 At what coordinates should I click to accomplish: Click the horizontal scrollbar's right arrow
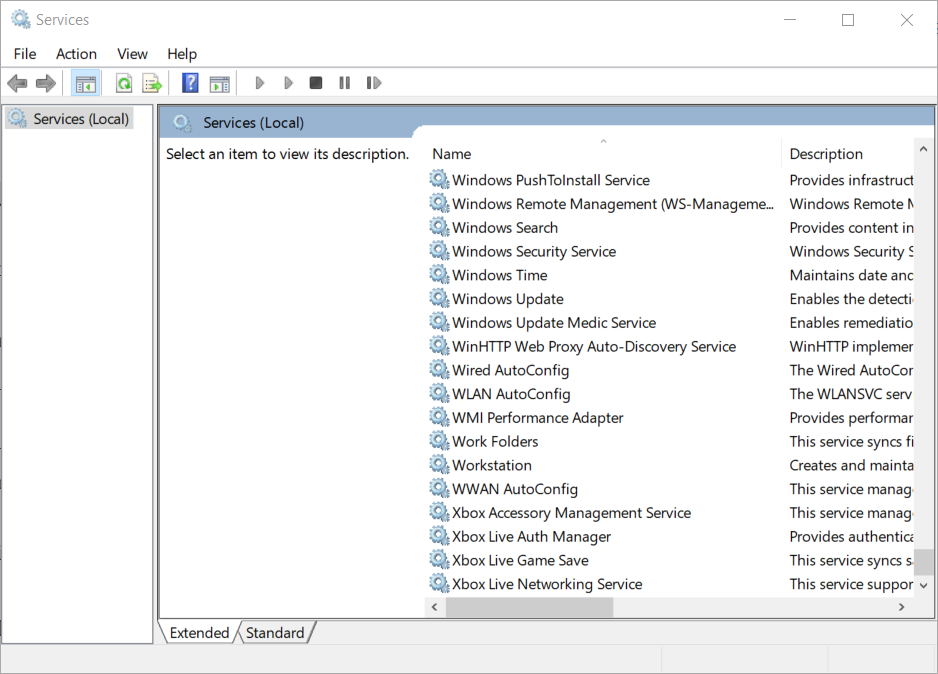click(901, 606)
